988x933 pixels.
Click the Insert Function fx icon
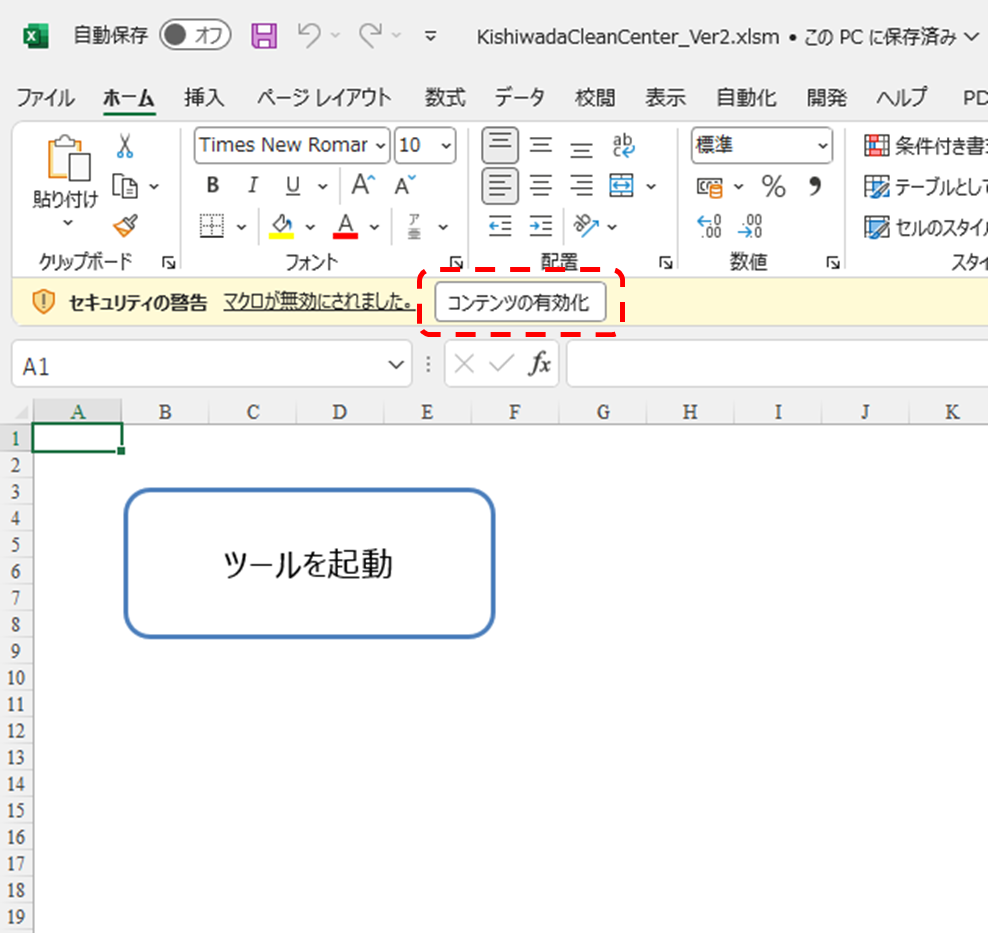(x=539, y=364)
